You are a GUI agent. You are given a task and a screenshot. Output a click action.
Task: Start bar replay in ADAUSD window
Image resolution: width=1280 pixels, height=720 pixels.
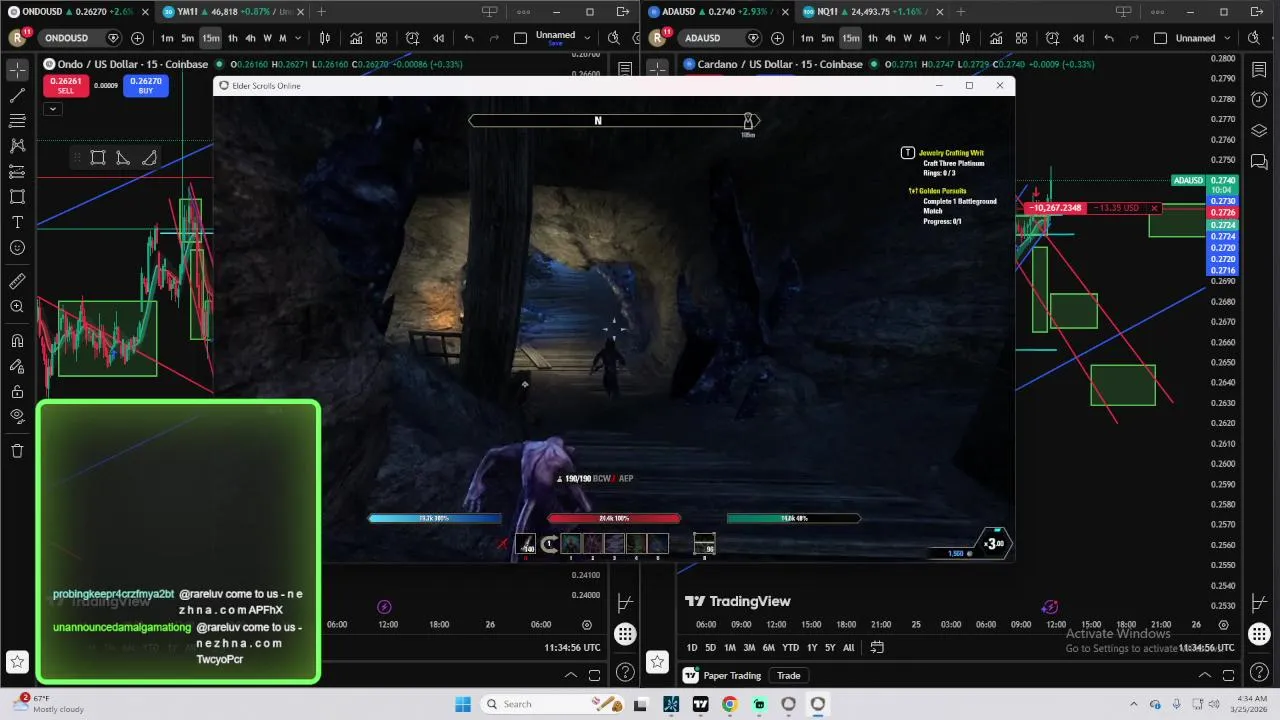pyautogui.click(x=1078, y=38)
